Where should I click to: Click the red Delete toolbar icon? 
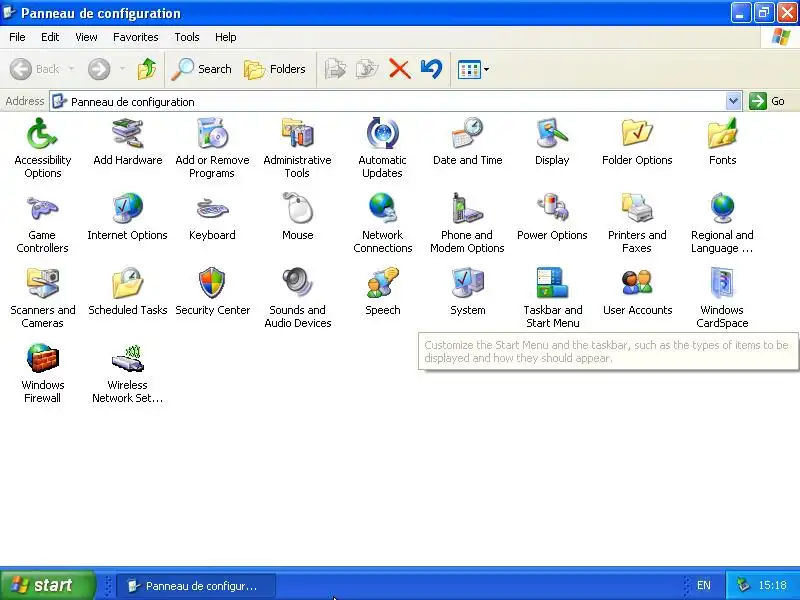click(x=399, y=69)
